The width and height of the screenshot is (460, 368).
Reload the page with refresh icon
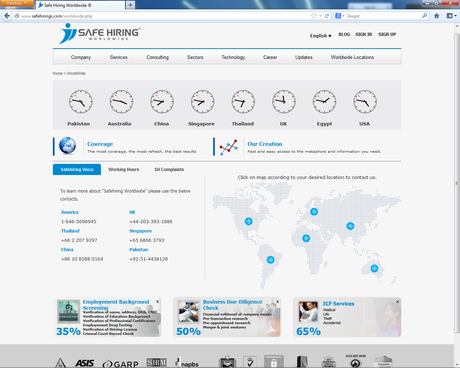(x=327, y=16)
